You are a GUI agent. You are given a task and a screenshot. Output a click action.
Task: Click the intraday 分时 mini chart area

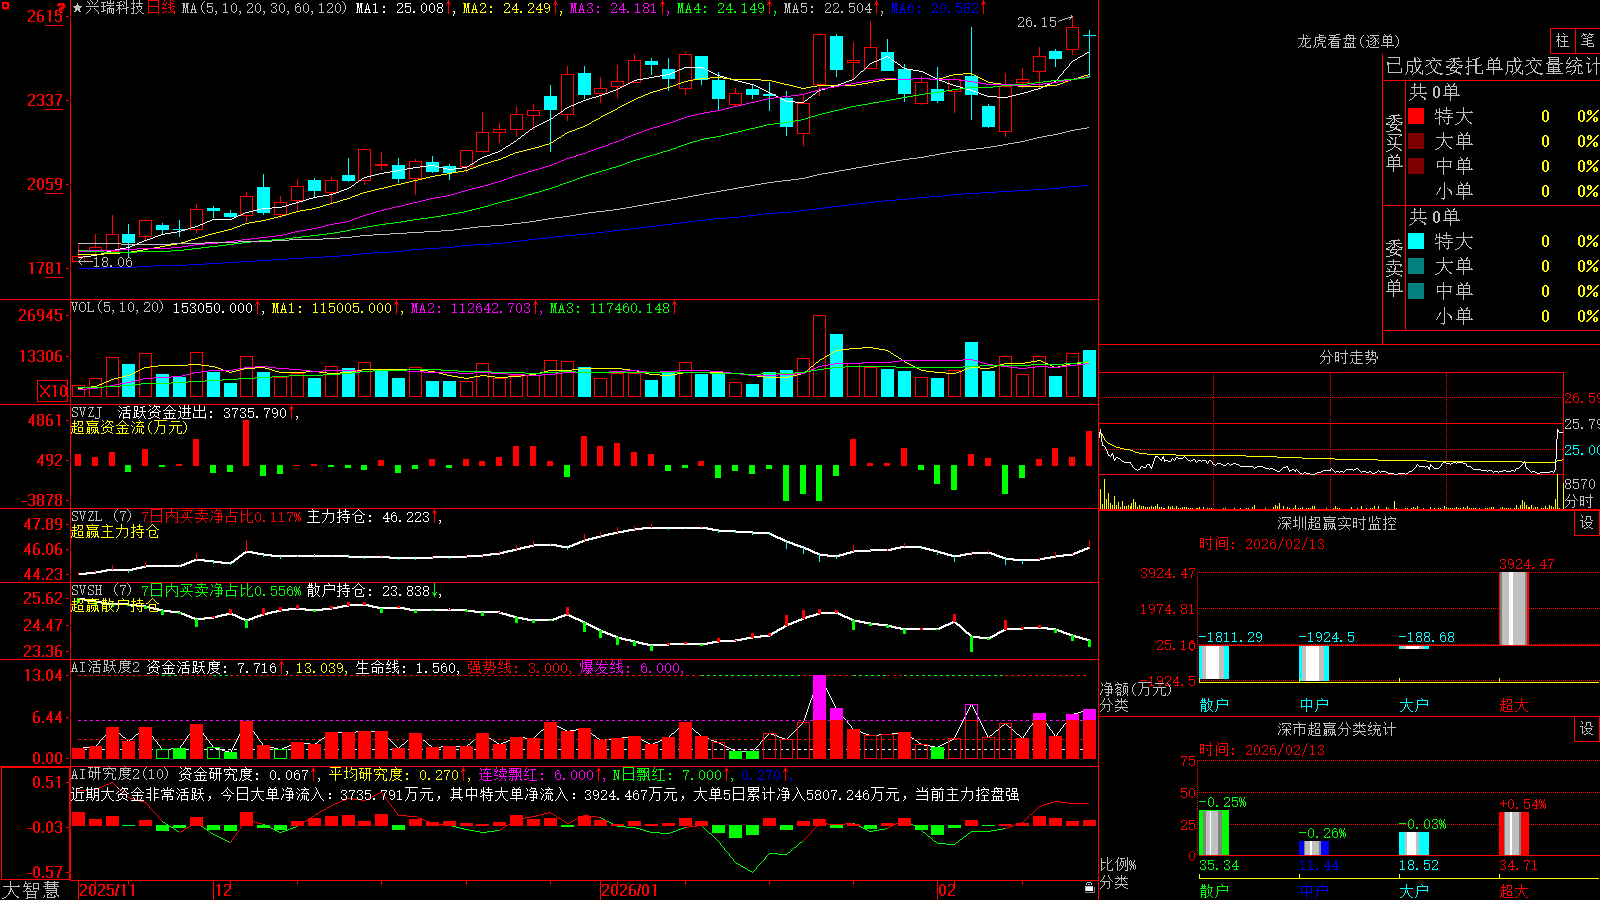tap(1330, 441)
